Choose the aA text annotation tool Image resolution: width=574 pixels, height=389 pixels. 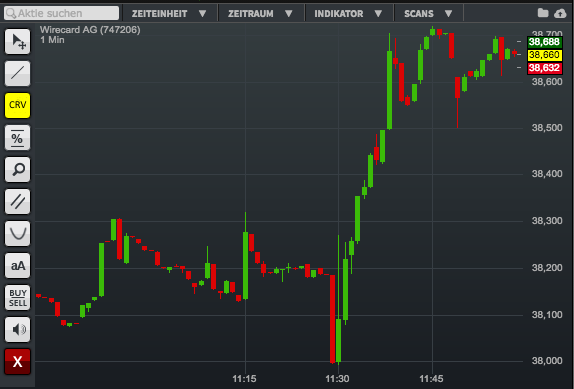click(18, 265)
